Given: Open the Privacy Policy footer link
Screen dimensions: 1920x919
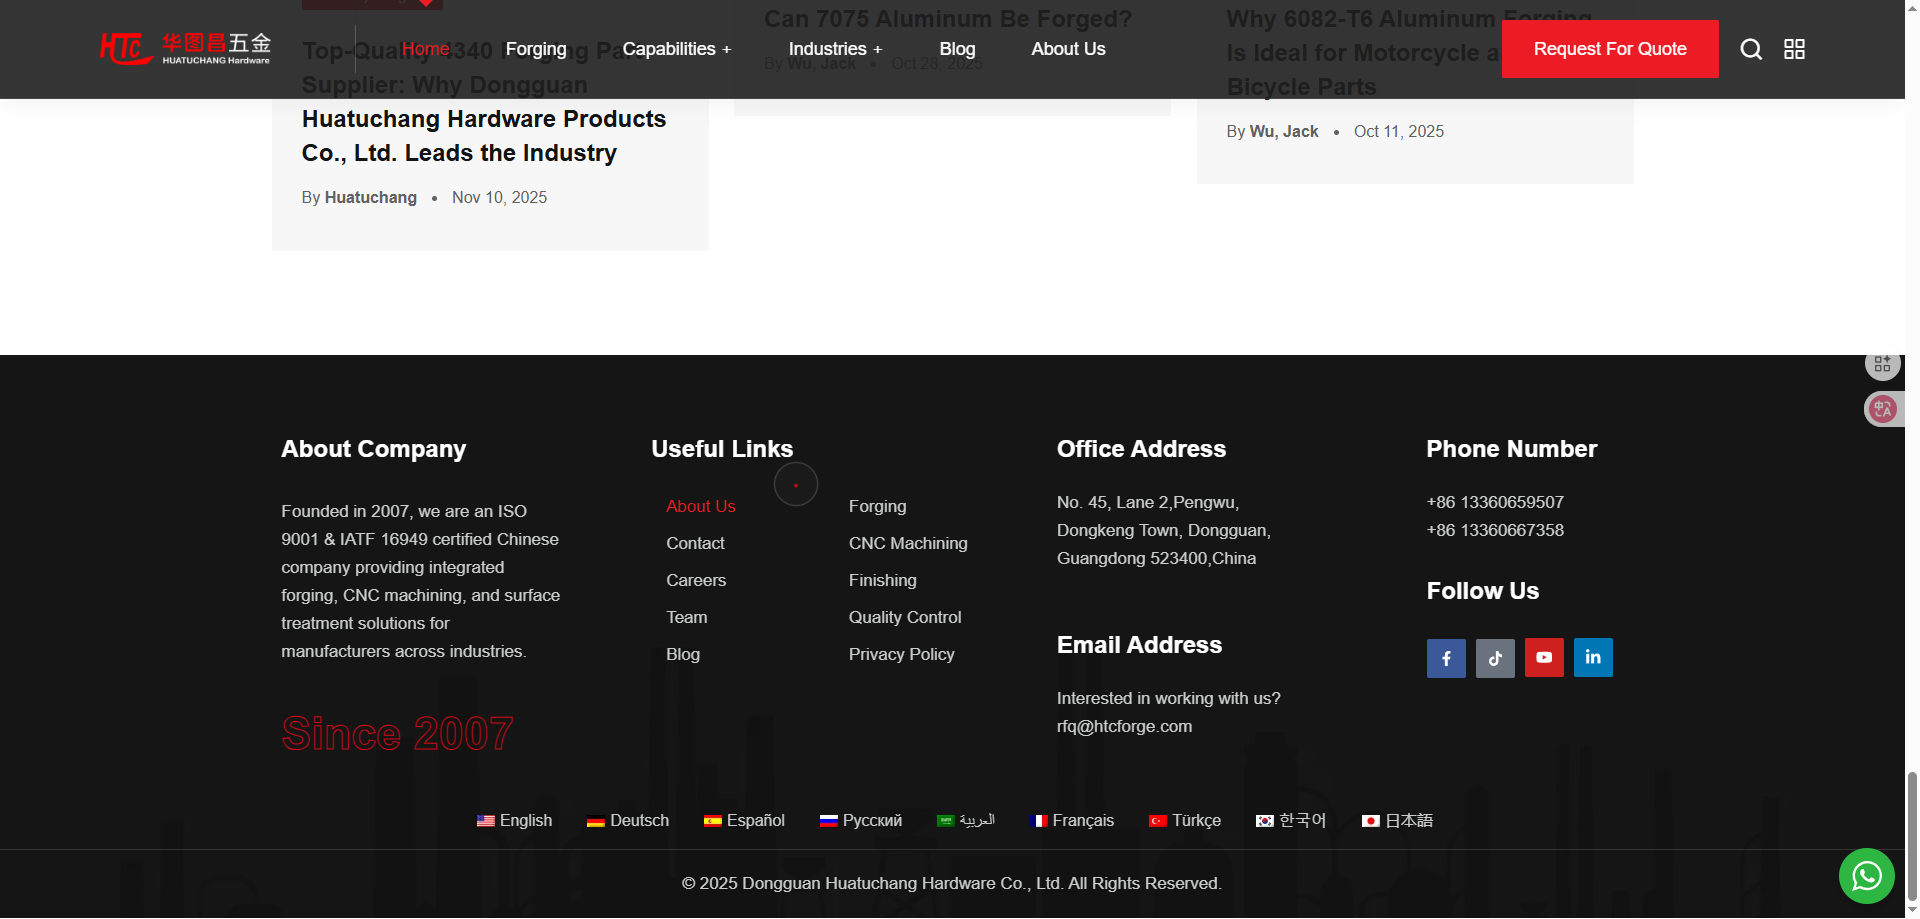Looking at the screenshot, I should click(x=901, y=654).
